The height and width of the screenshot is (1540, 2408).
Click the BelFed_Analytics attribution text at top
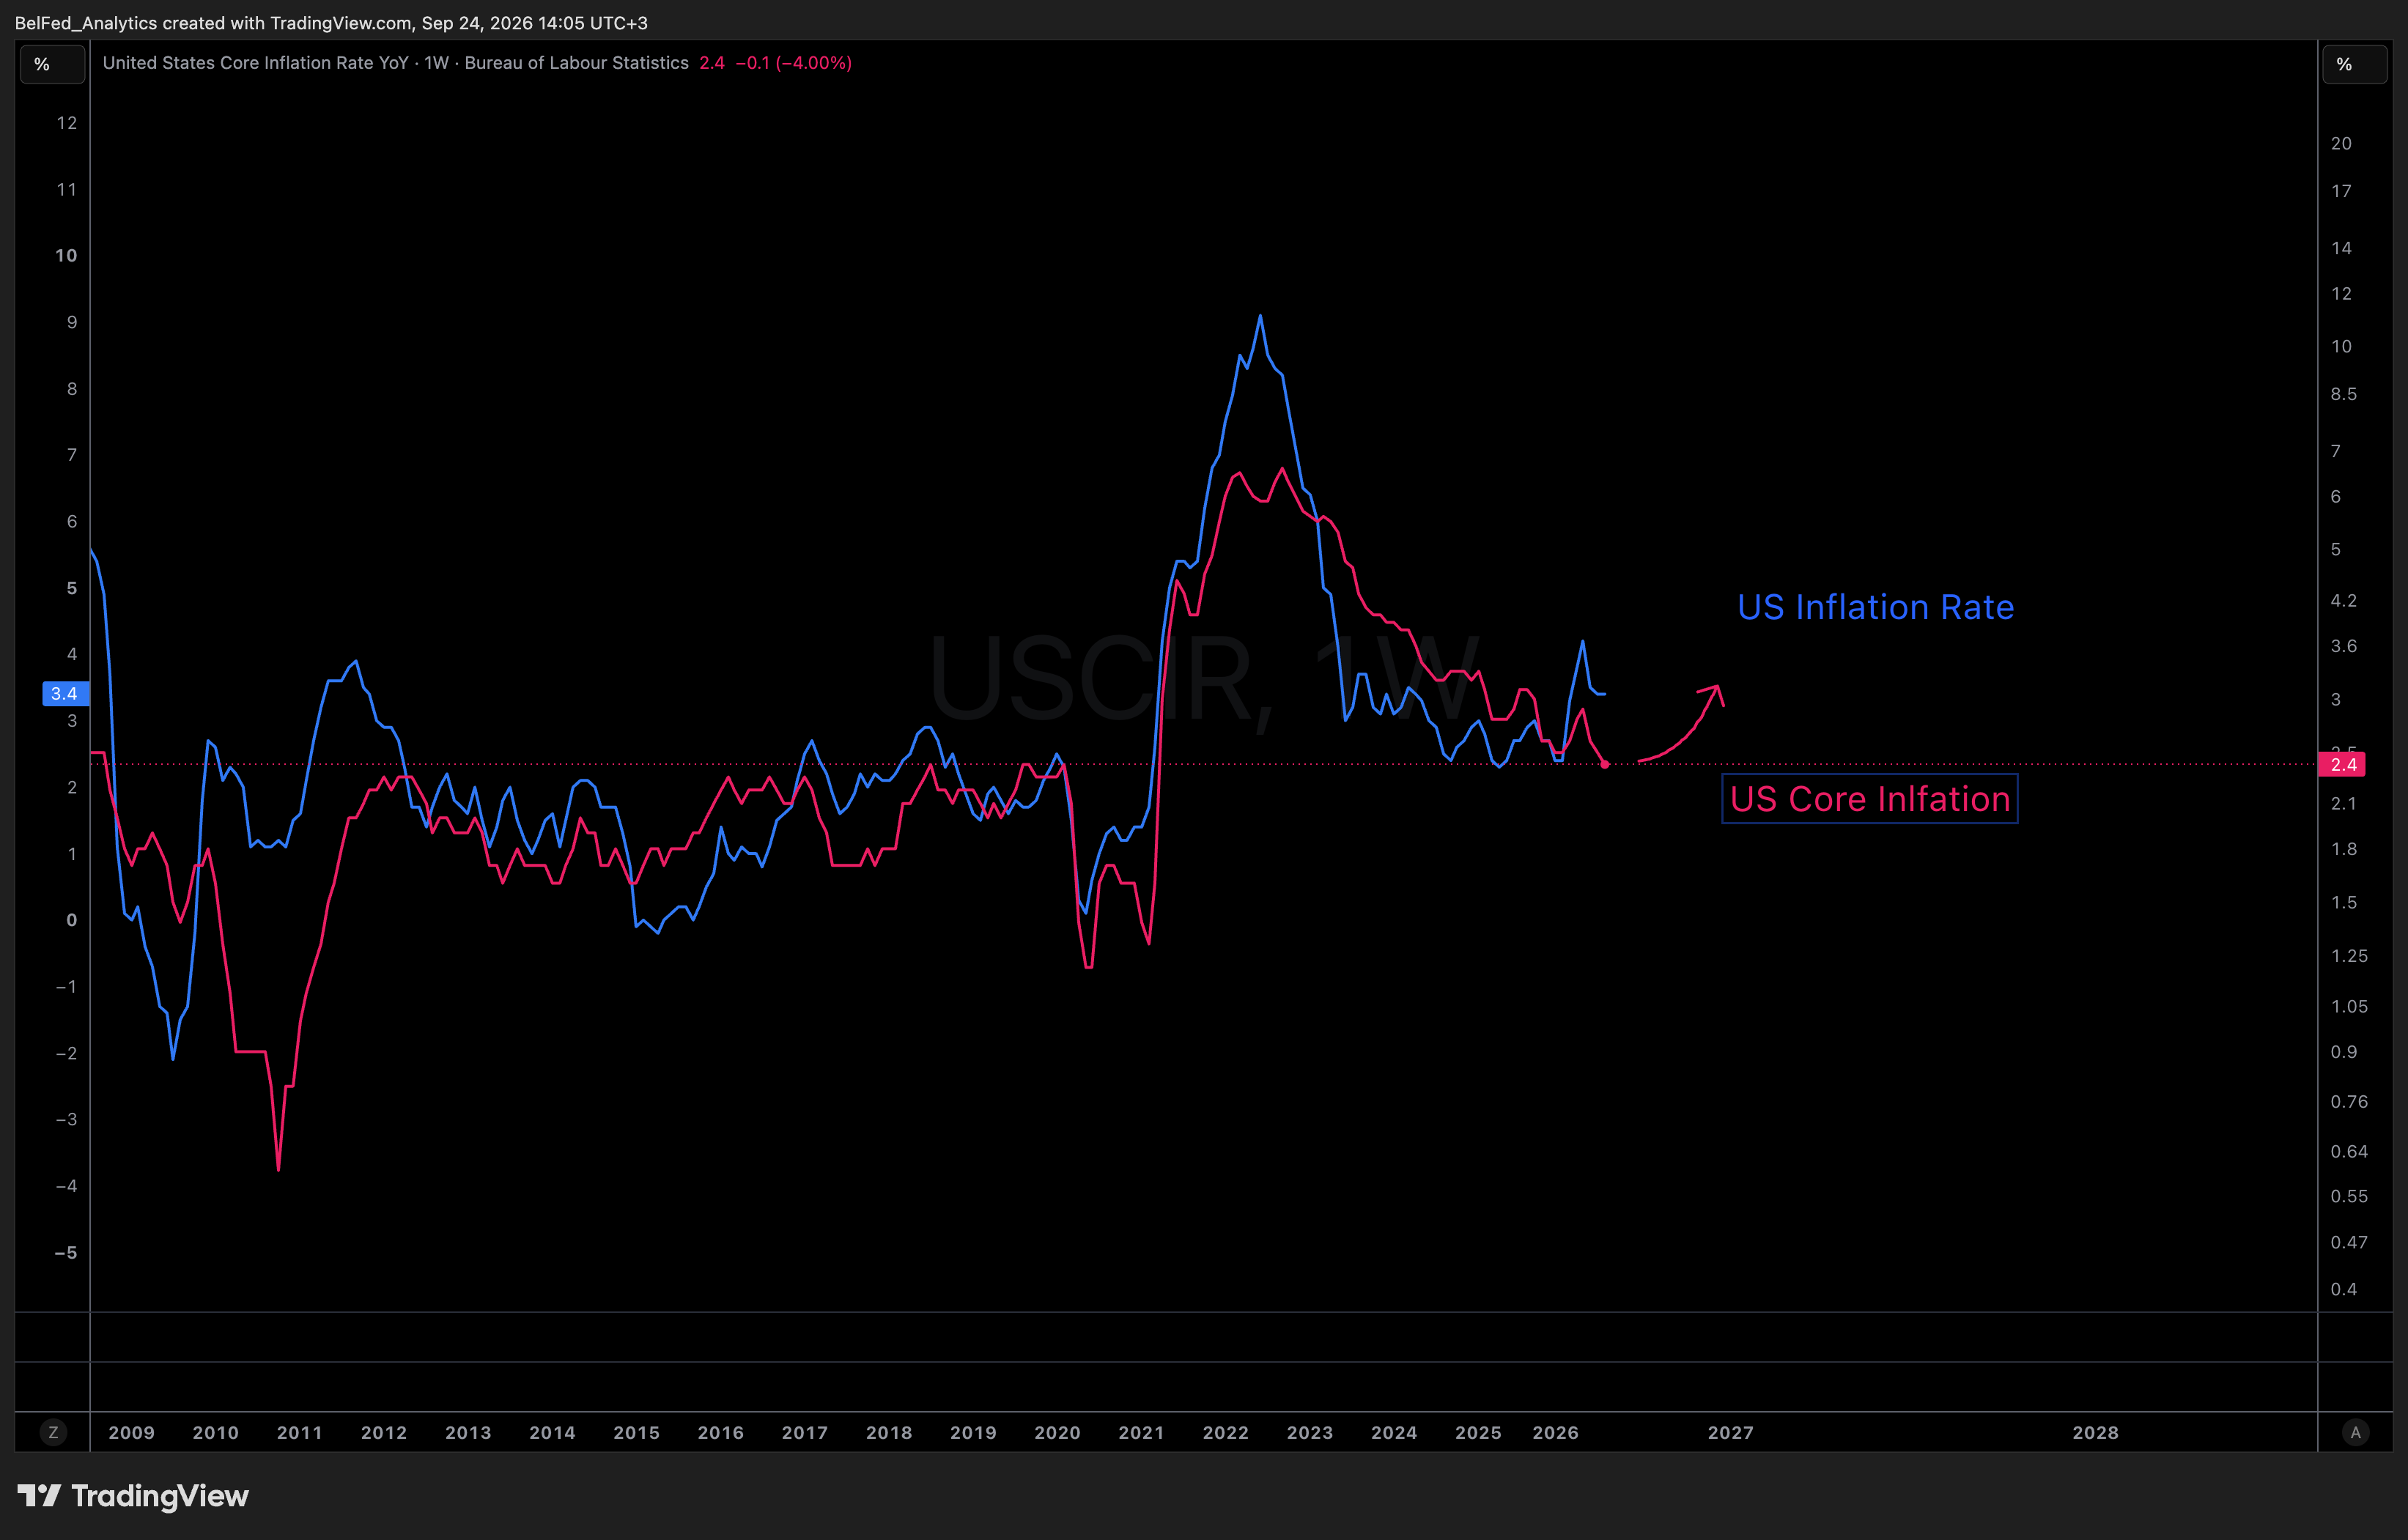tap(331, 22)
